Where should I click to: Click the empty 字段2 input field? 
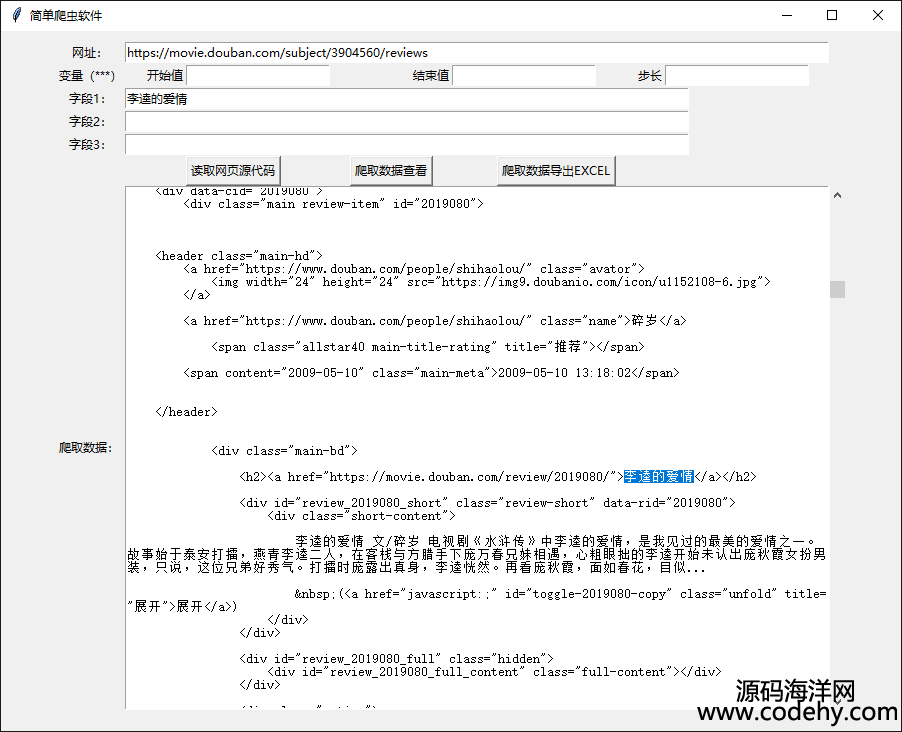pos(406,122)
